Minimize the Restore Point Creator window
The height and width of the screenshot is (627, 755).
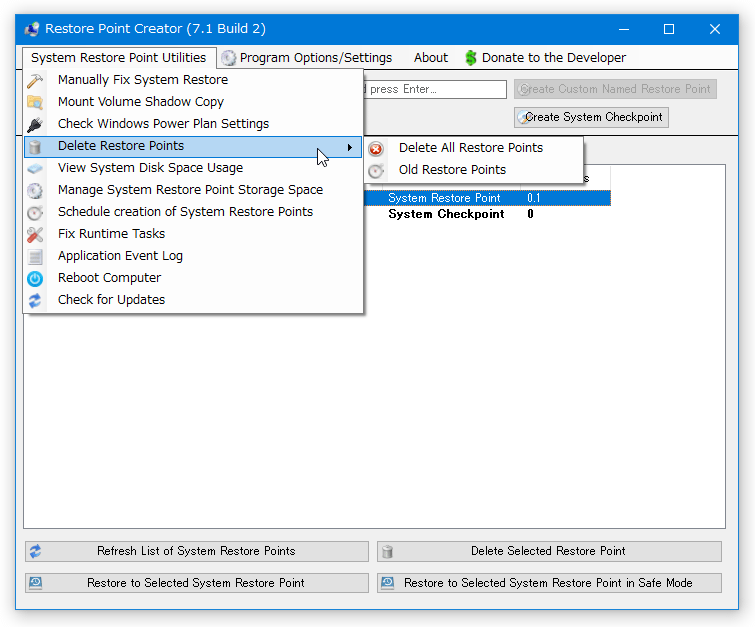pos(624,29)
